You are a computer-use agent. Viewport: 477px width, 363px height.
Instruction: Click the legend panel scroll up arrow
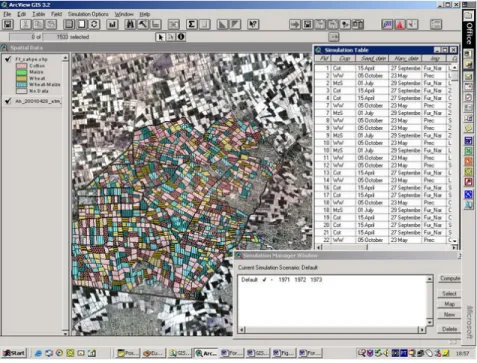pos(65,58)
